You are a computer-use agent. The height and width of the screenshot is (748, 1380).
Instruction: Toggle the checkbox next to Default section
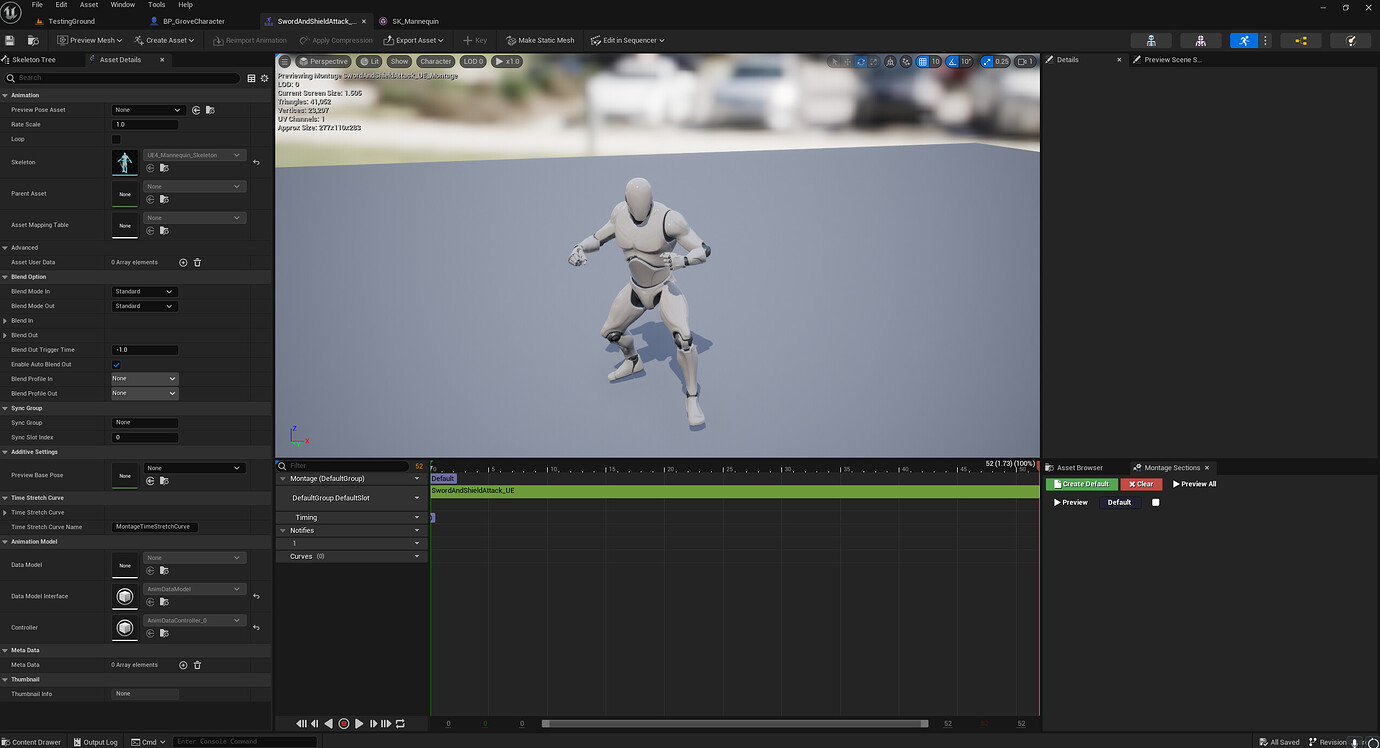click(1156, 502)
